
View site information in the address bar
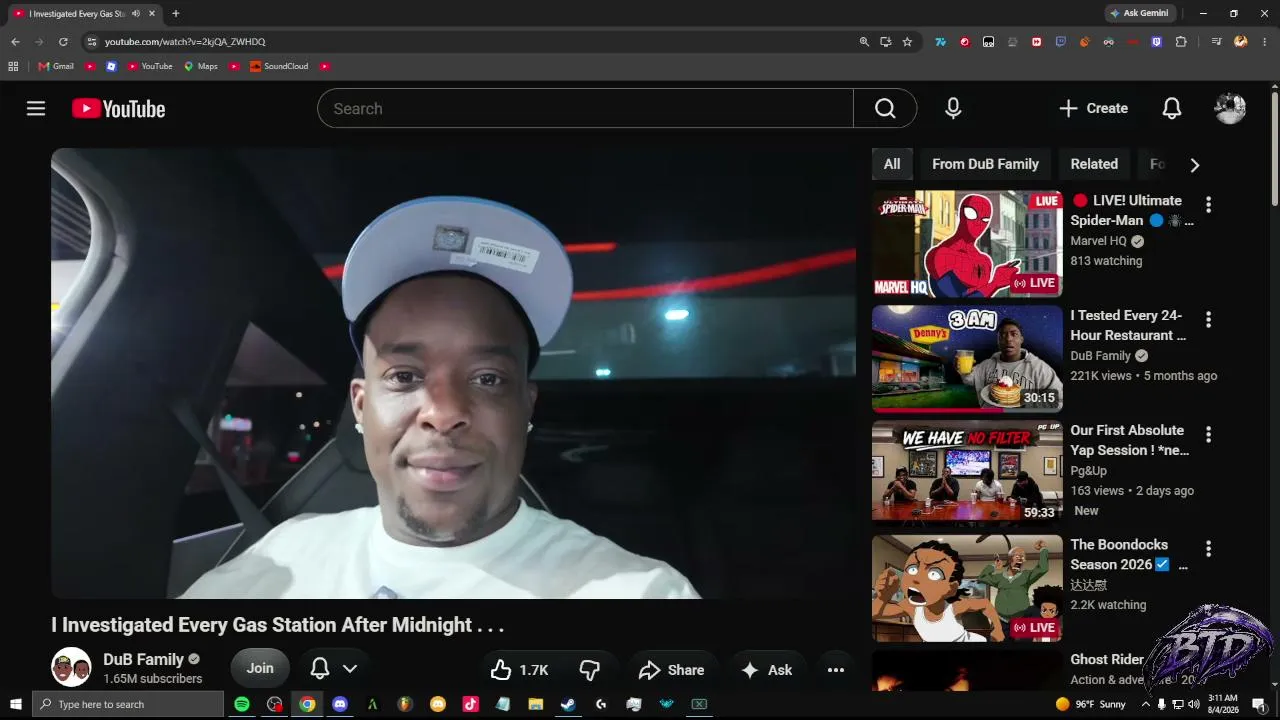91,42
